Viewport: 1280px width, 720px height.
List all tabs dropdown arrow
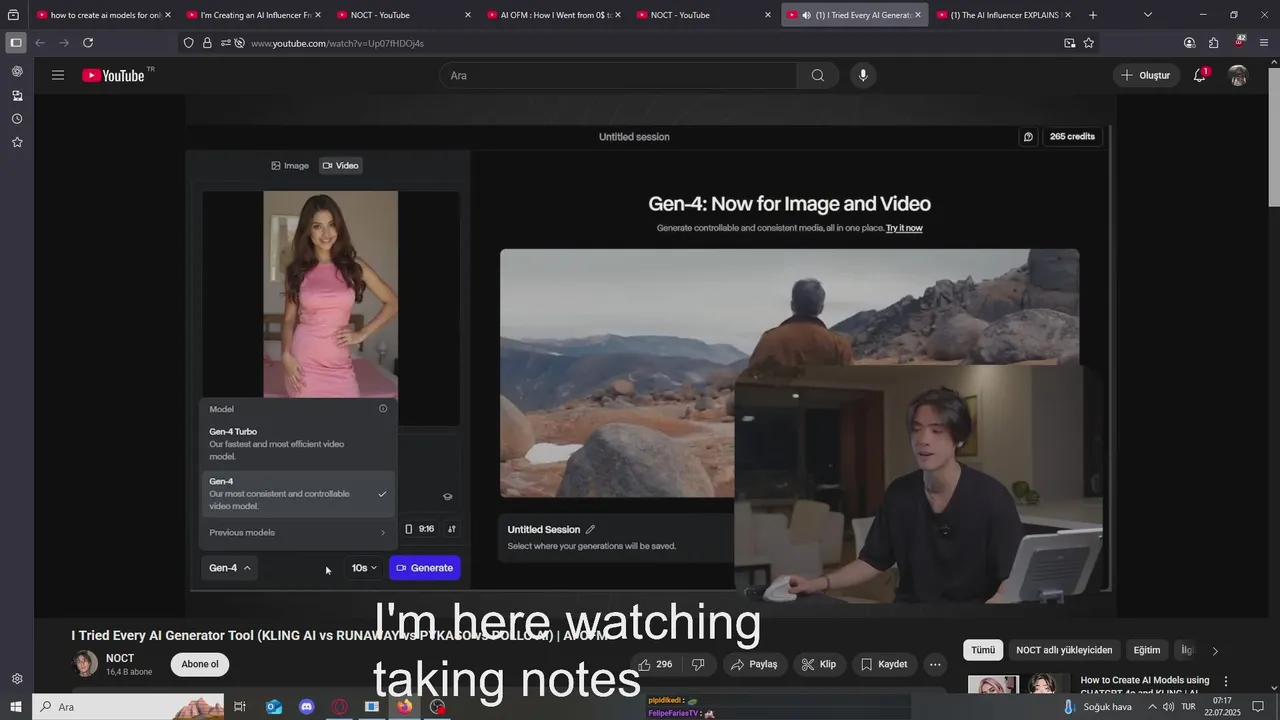point(1147,15)
